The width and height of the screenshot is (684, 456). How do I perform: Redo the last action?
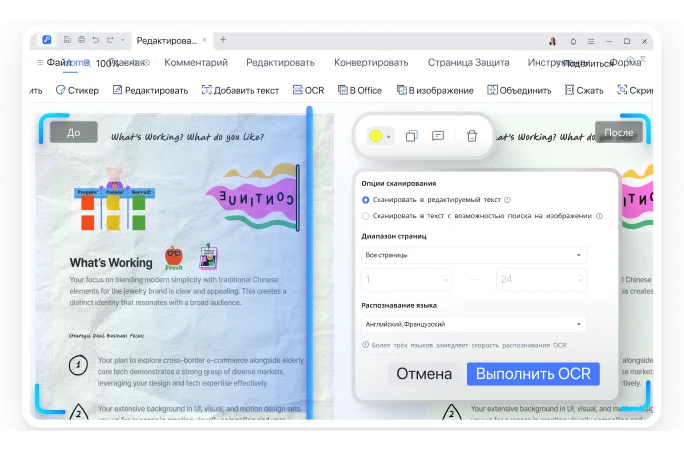(x=110, y=40)
